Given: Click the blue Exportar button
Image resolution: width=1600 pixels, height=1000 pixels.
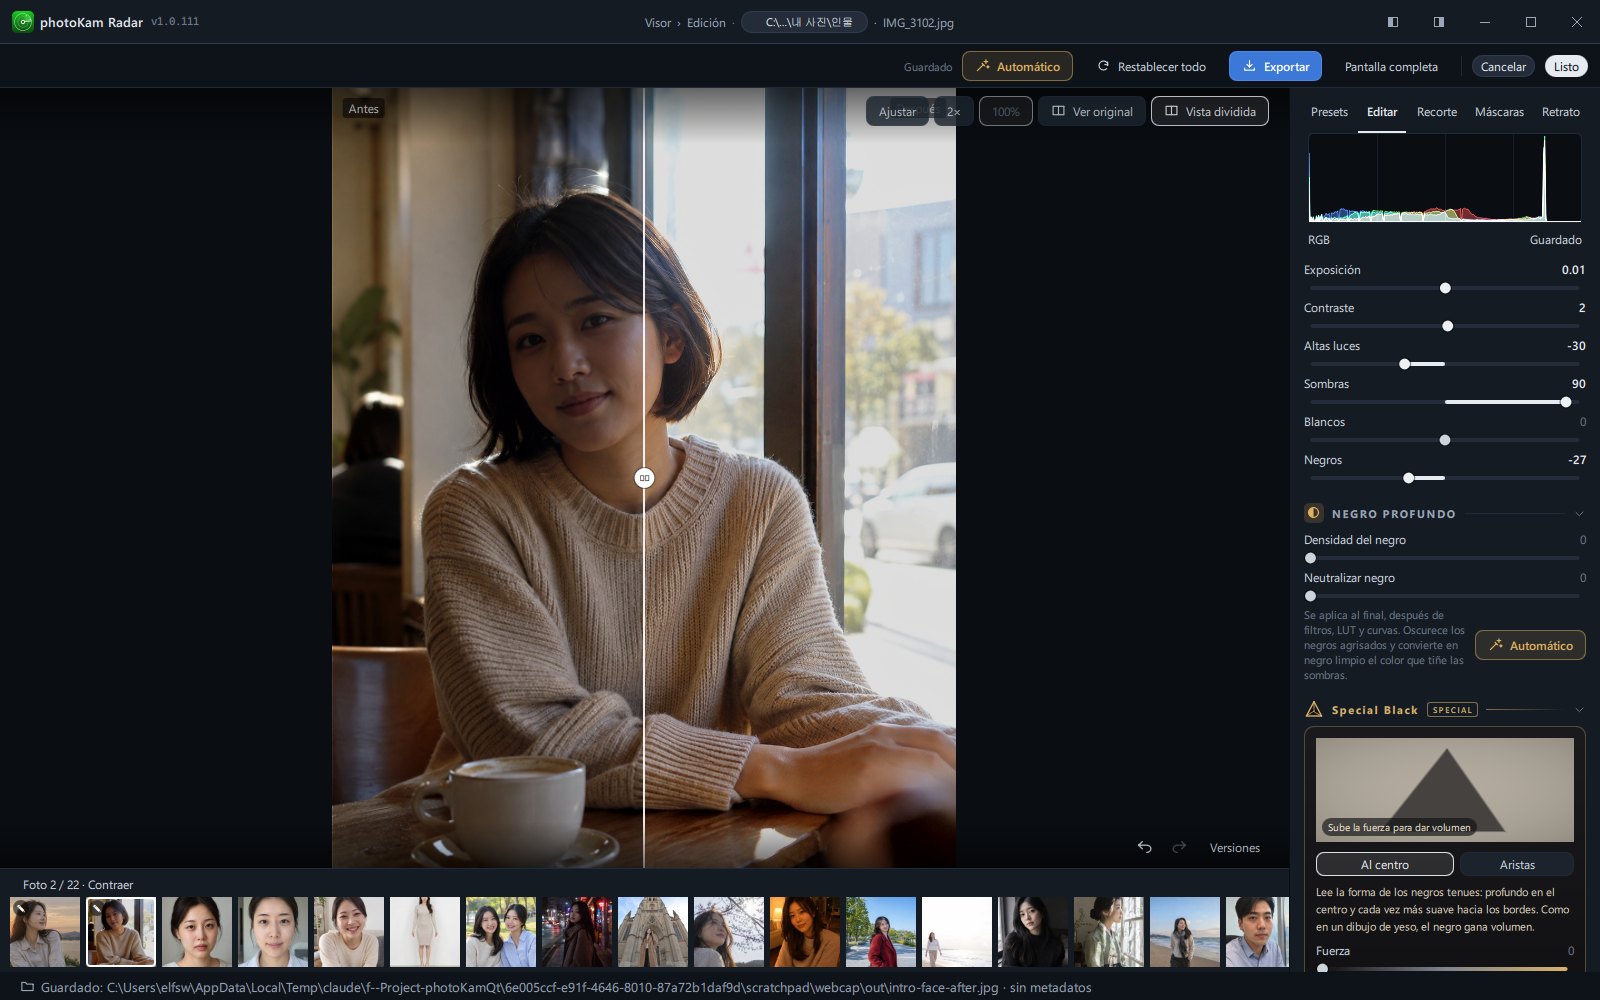Looking at the screenshot, I should pos(1275,66).
